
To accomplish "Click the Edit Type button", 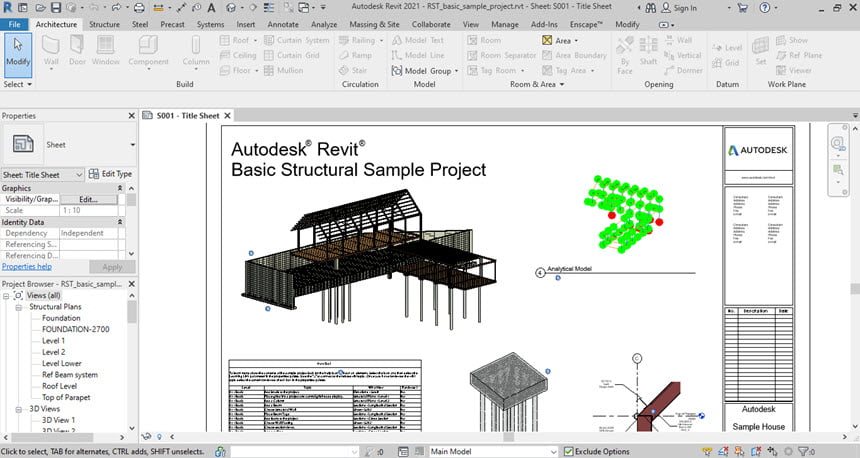I will tap(110, 174).
